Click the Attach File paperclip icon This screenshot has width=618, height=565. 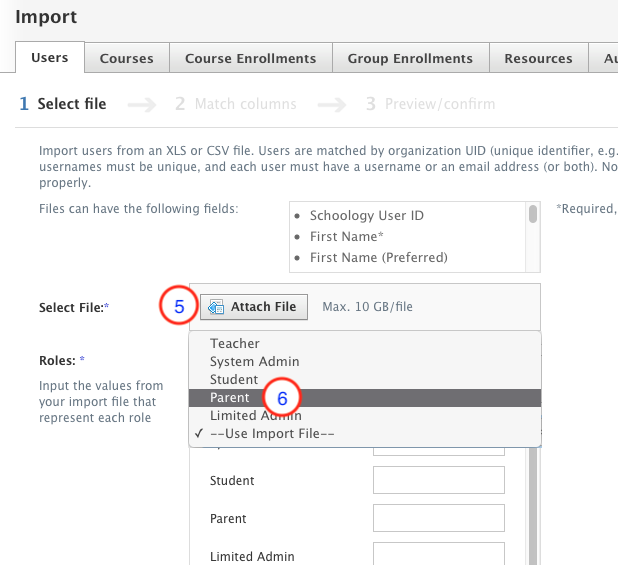click(x=216, y=307)
